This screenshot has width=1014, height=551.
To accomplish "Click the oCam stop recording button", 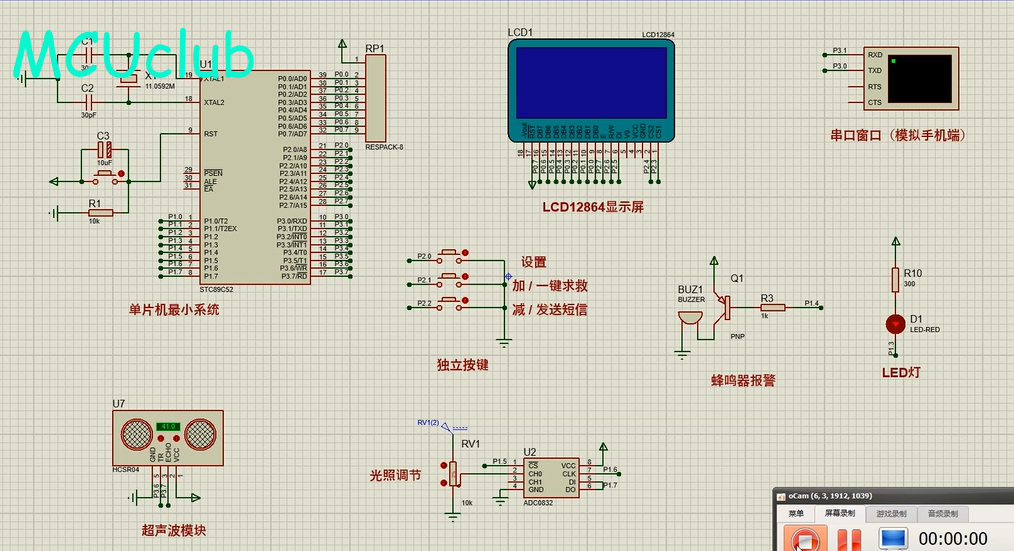I will pyautogui.click(x=803, y=540).
